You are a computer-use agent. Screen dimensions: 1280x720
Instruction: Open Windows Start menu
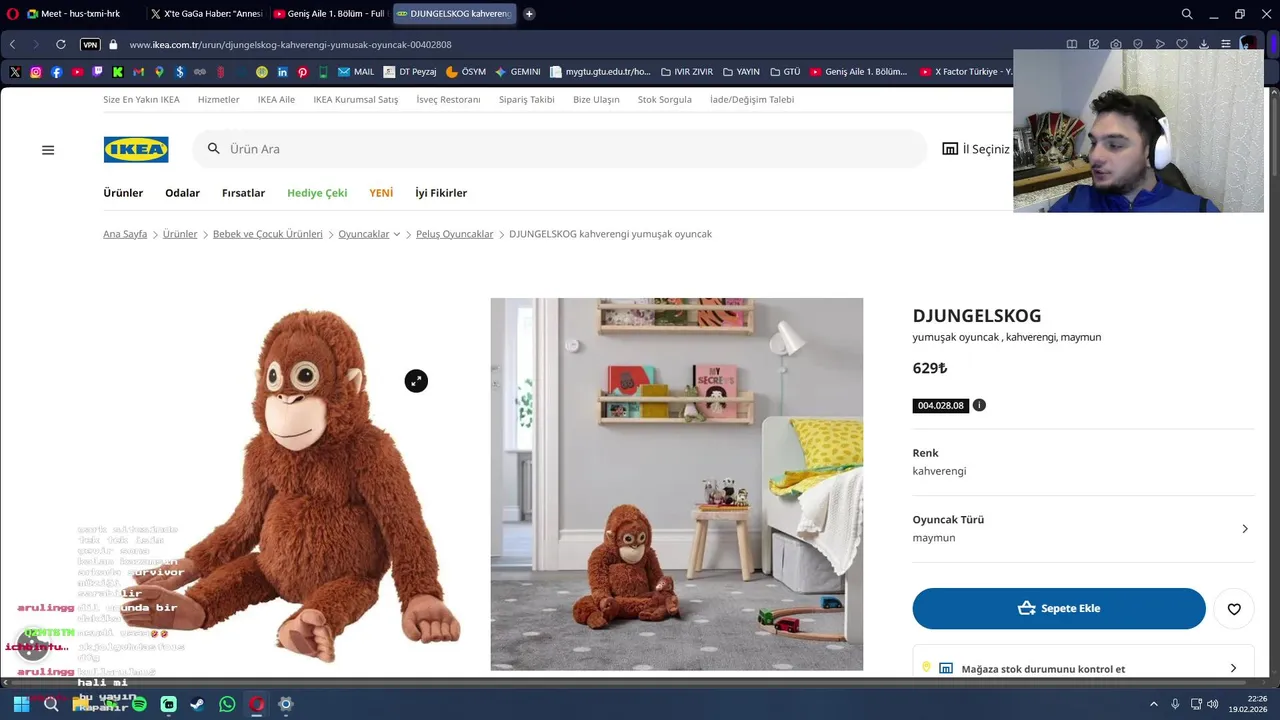[21, 704]
